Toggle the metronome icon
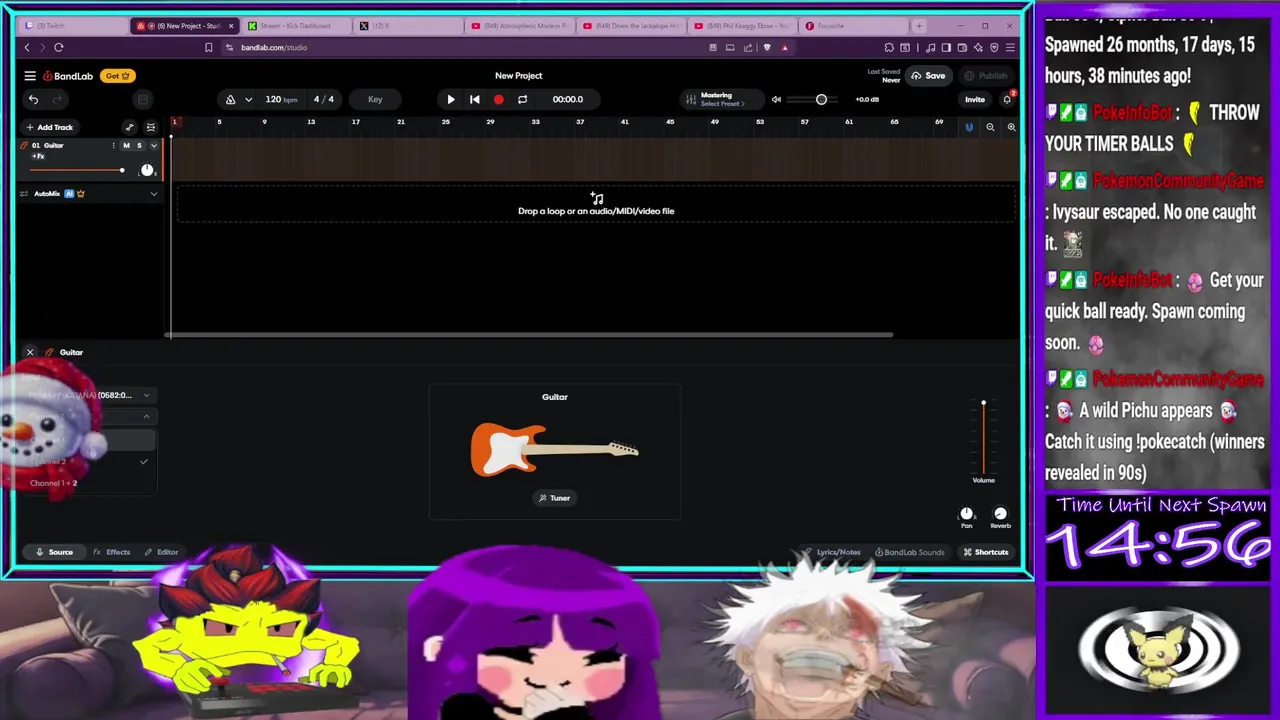Viewport: 1280px width, 720px height. 230,99
